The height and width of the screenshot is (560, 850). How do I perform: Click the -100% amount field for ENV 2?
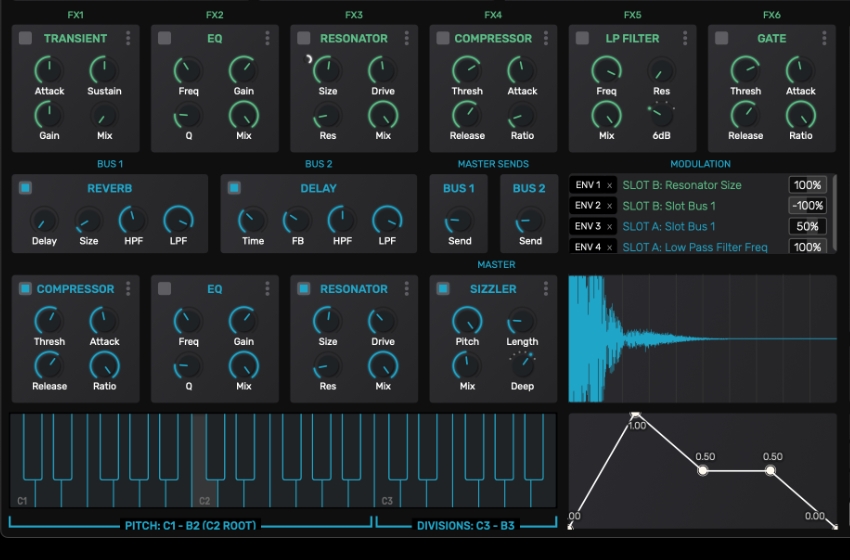[x=807, y=206]
